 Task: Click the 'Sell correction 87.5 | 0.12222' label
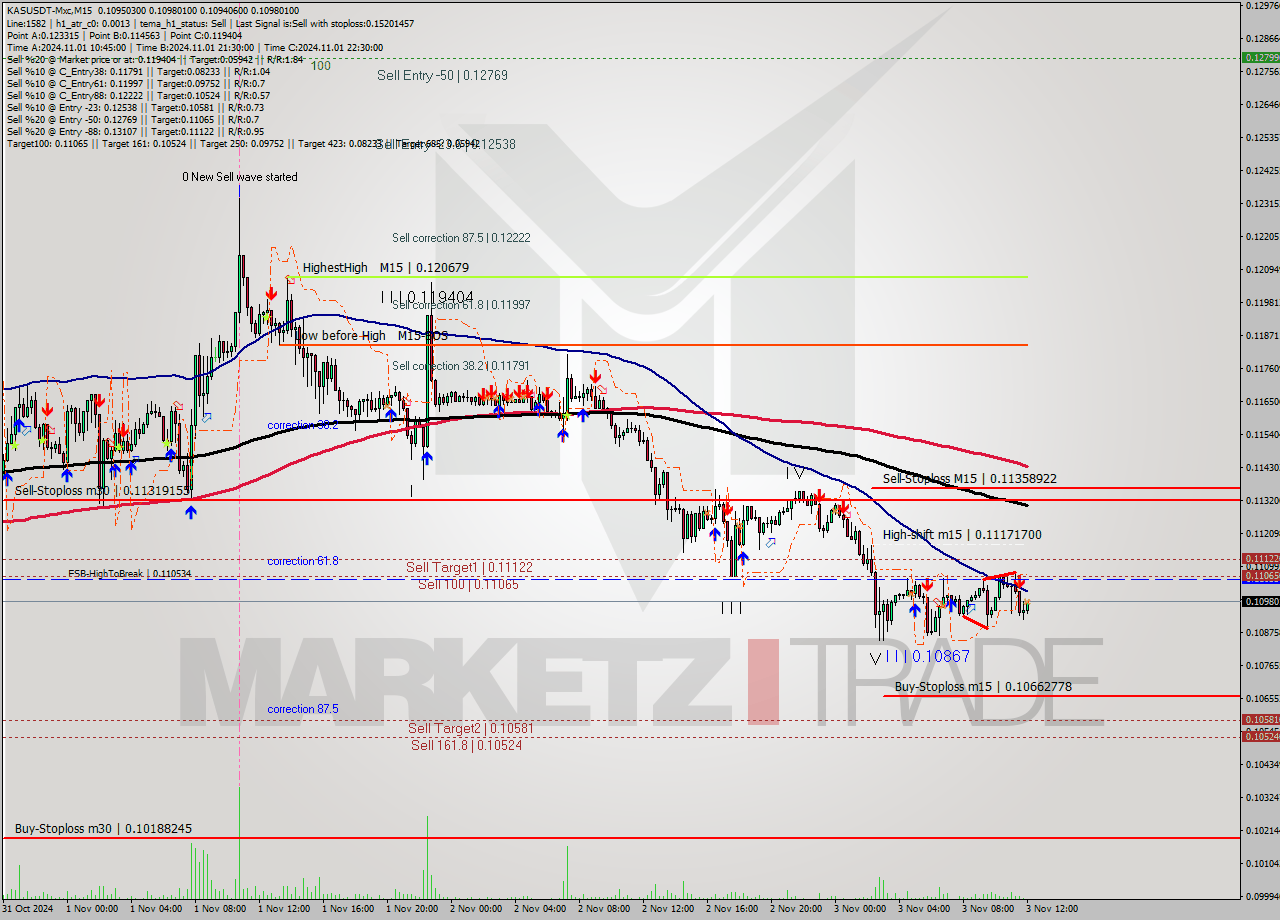[461, 238]
